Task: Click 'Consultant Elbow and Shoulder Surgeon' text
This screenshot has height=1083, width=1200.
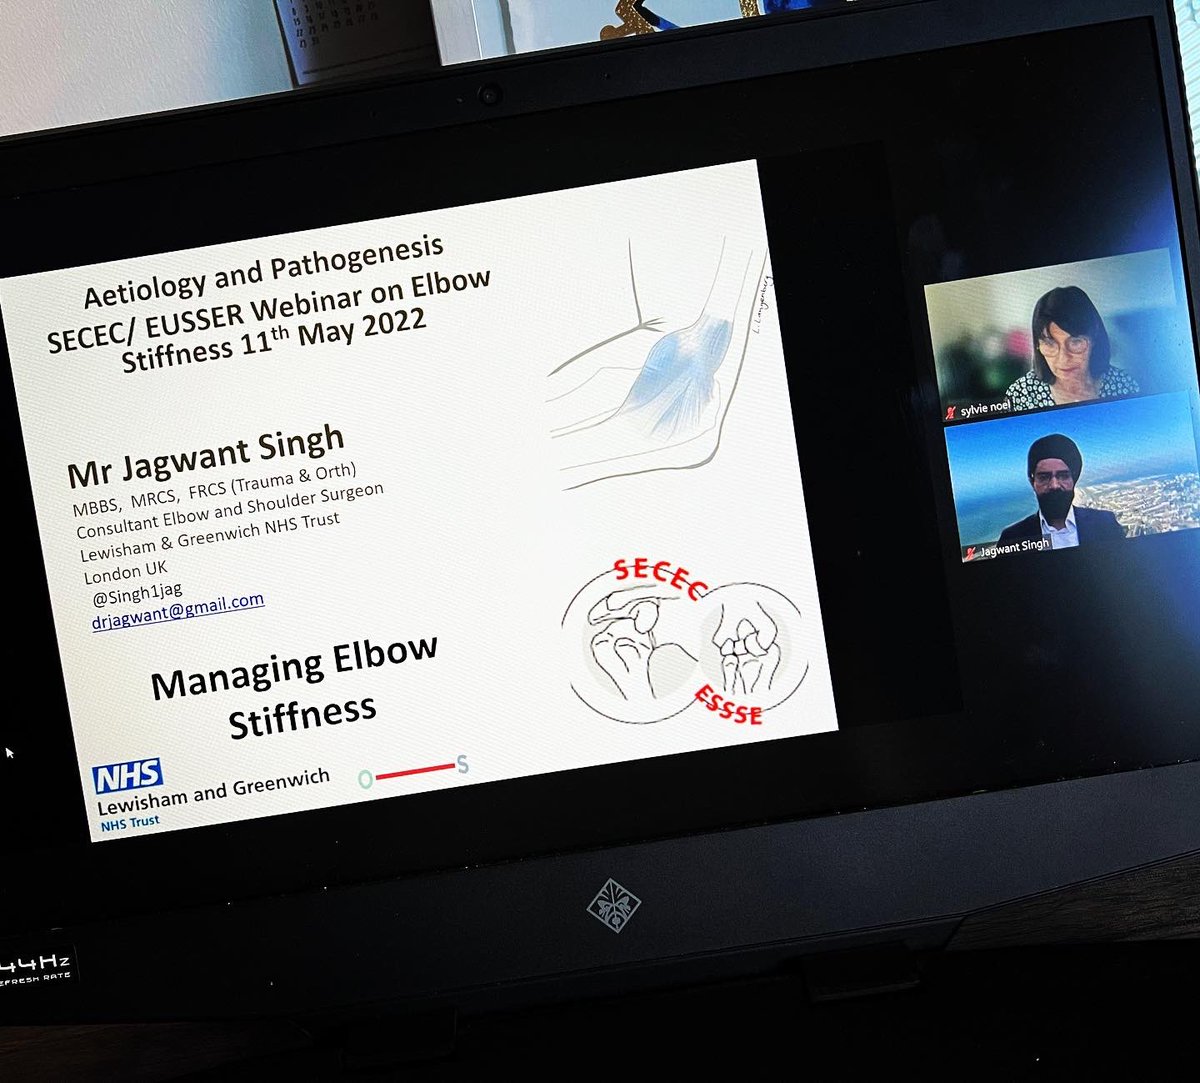Action: [x=230, y=510]
